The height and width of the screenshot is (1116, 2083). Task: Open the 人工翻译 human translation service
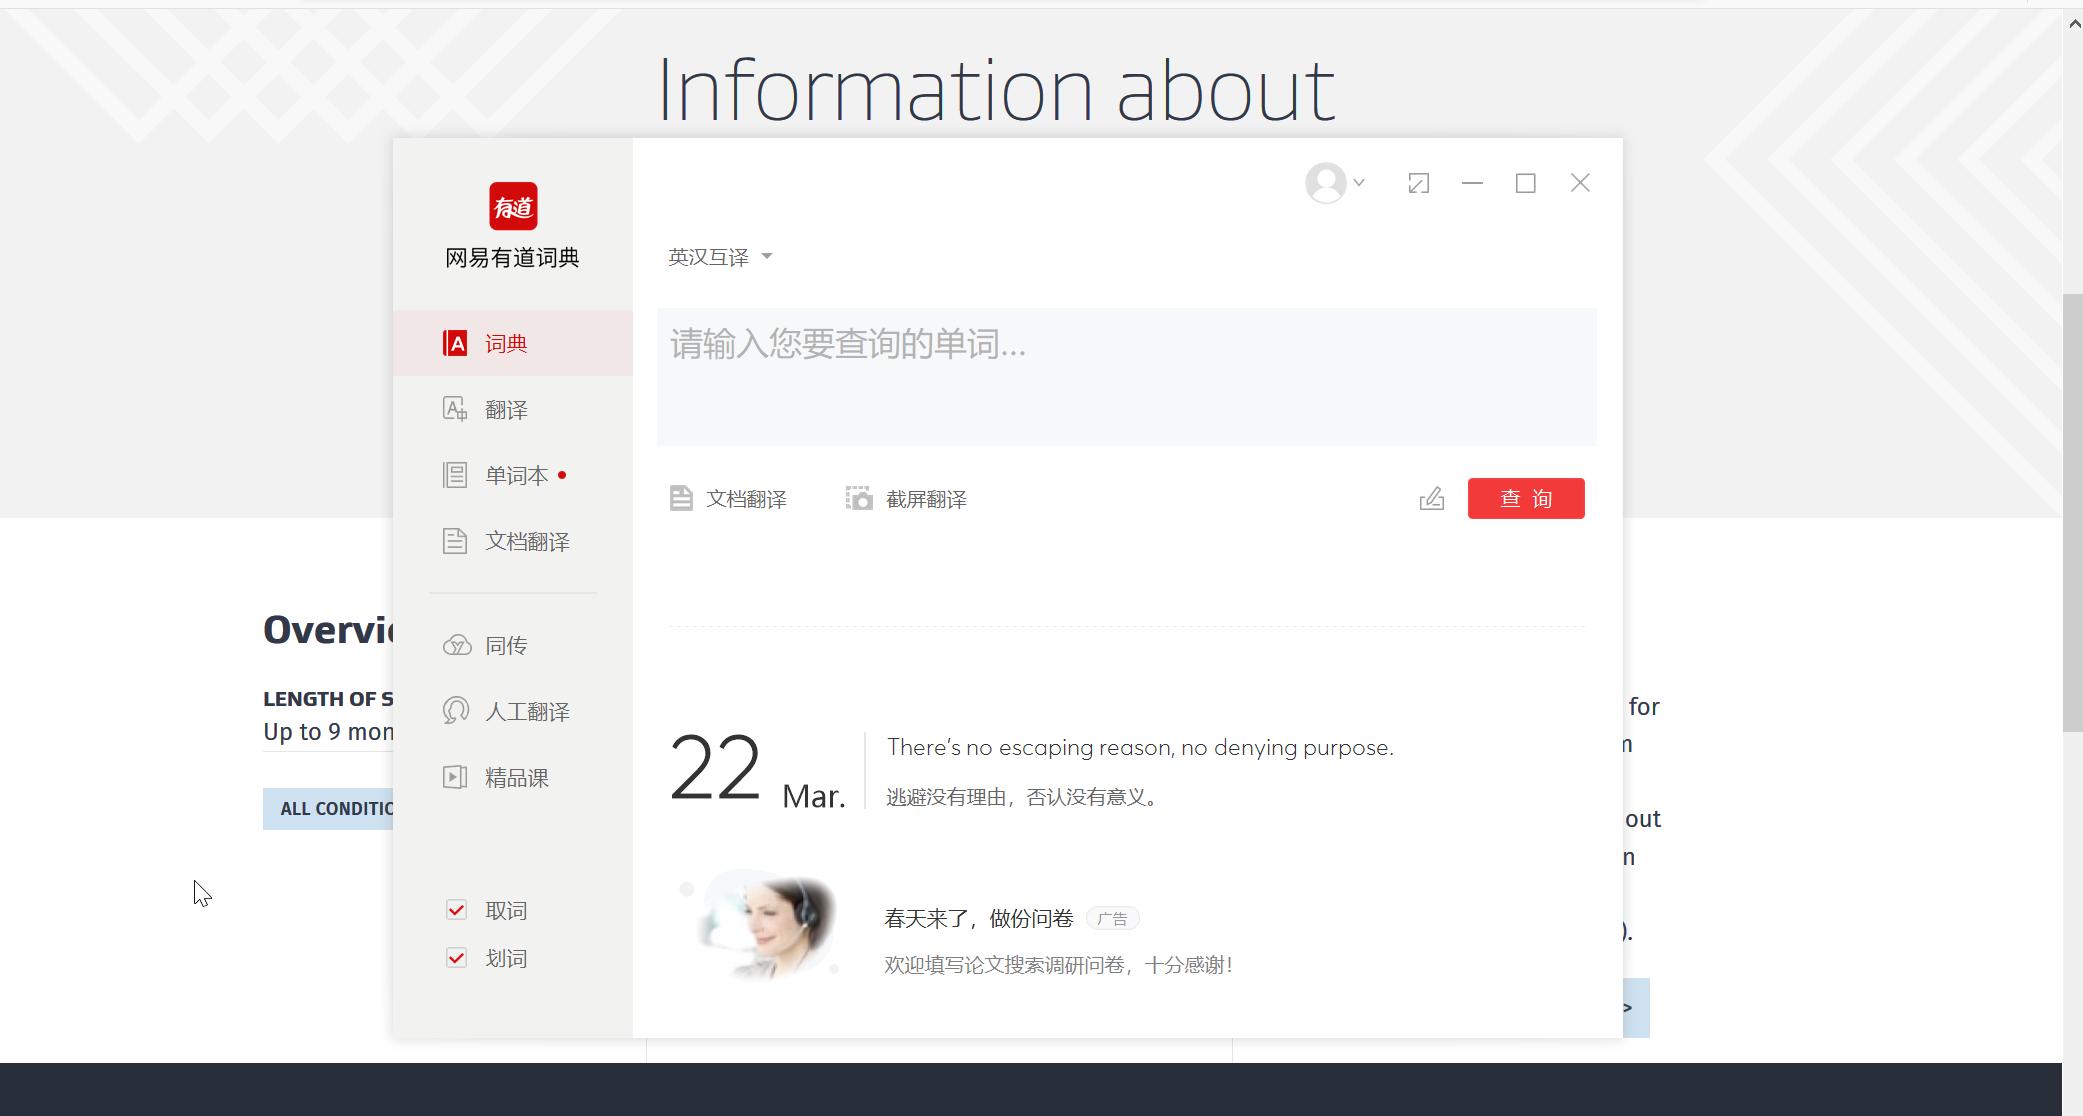pos(527,711)
